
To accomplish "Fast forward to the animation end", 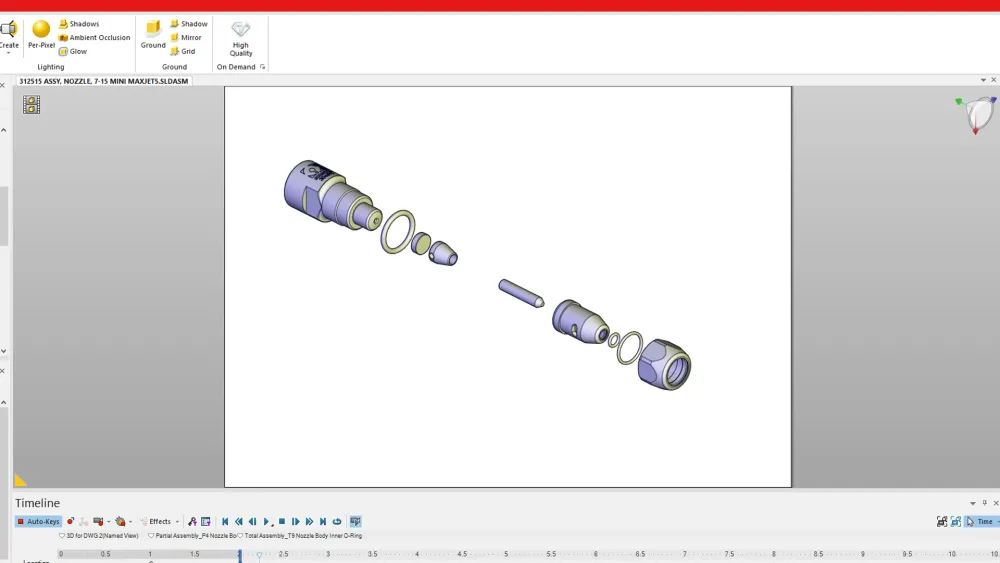I will [323, 522].
